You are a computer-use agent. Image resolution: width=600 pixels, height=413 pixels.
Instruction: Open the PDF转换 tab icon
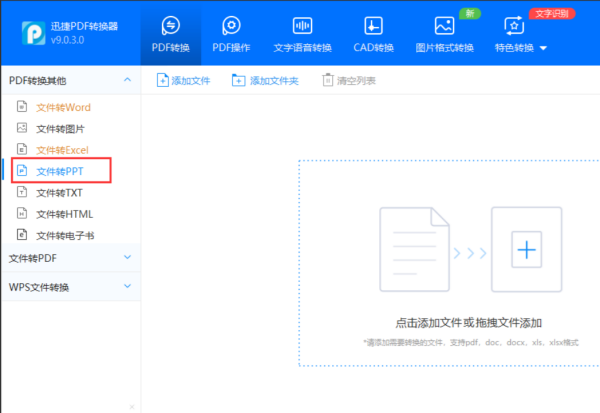coord(171,26)
